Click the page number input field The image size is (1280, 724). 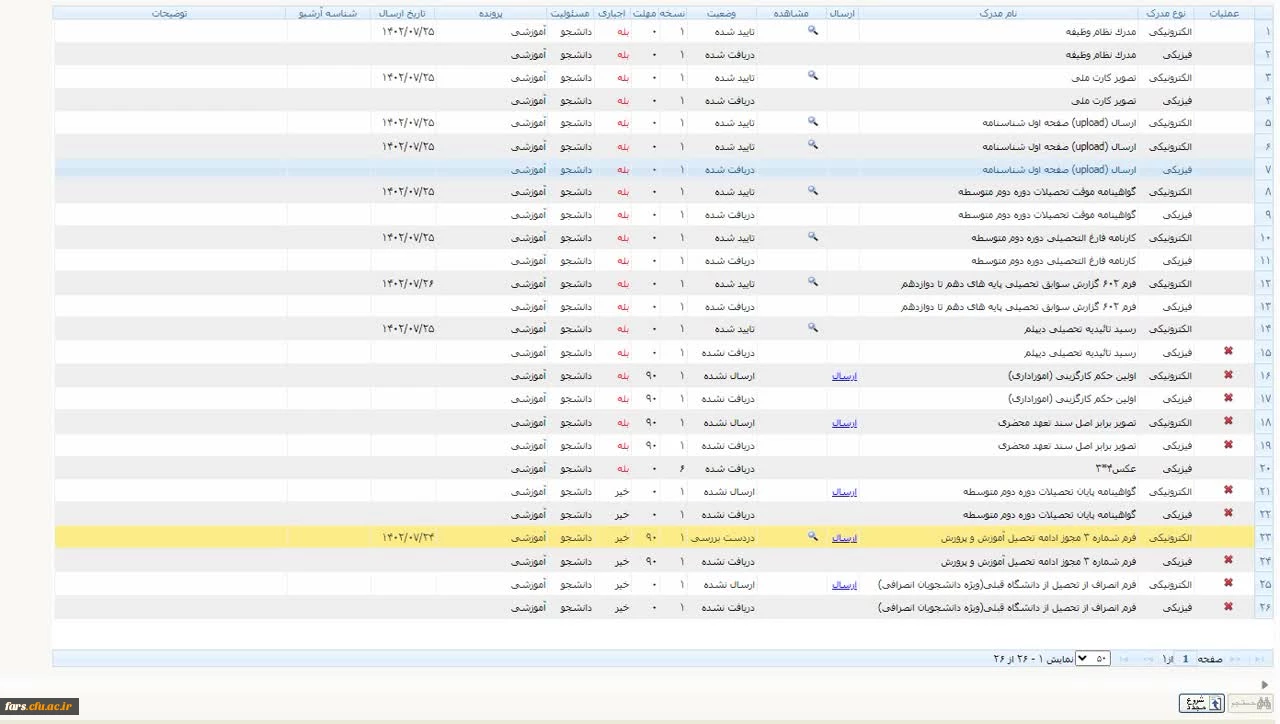1185,659
